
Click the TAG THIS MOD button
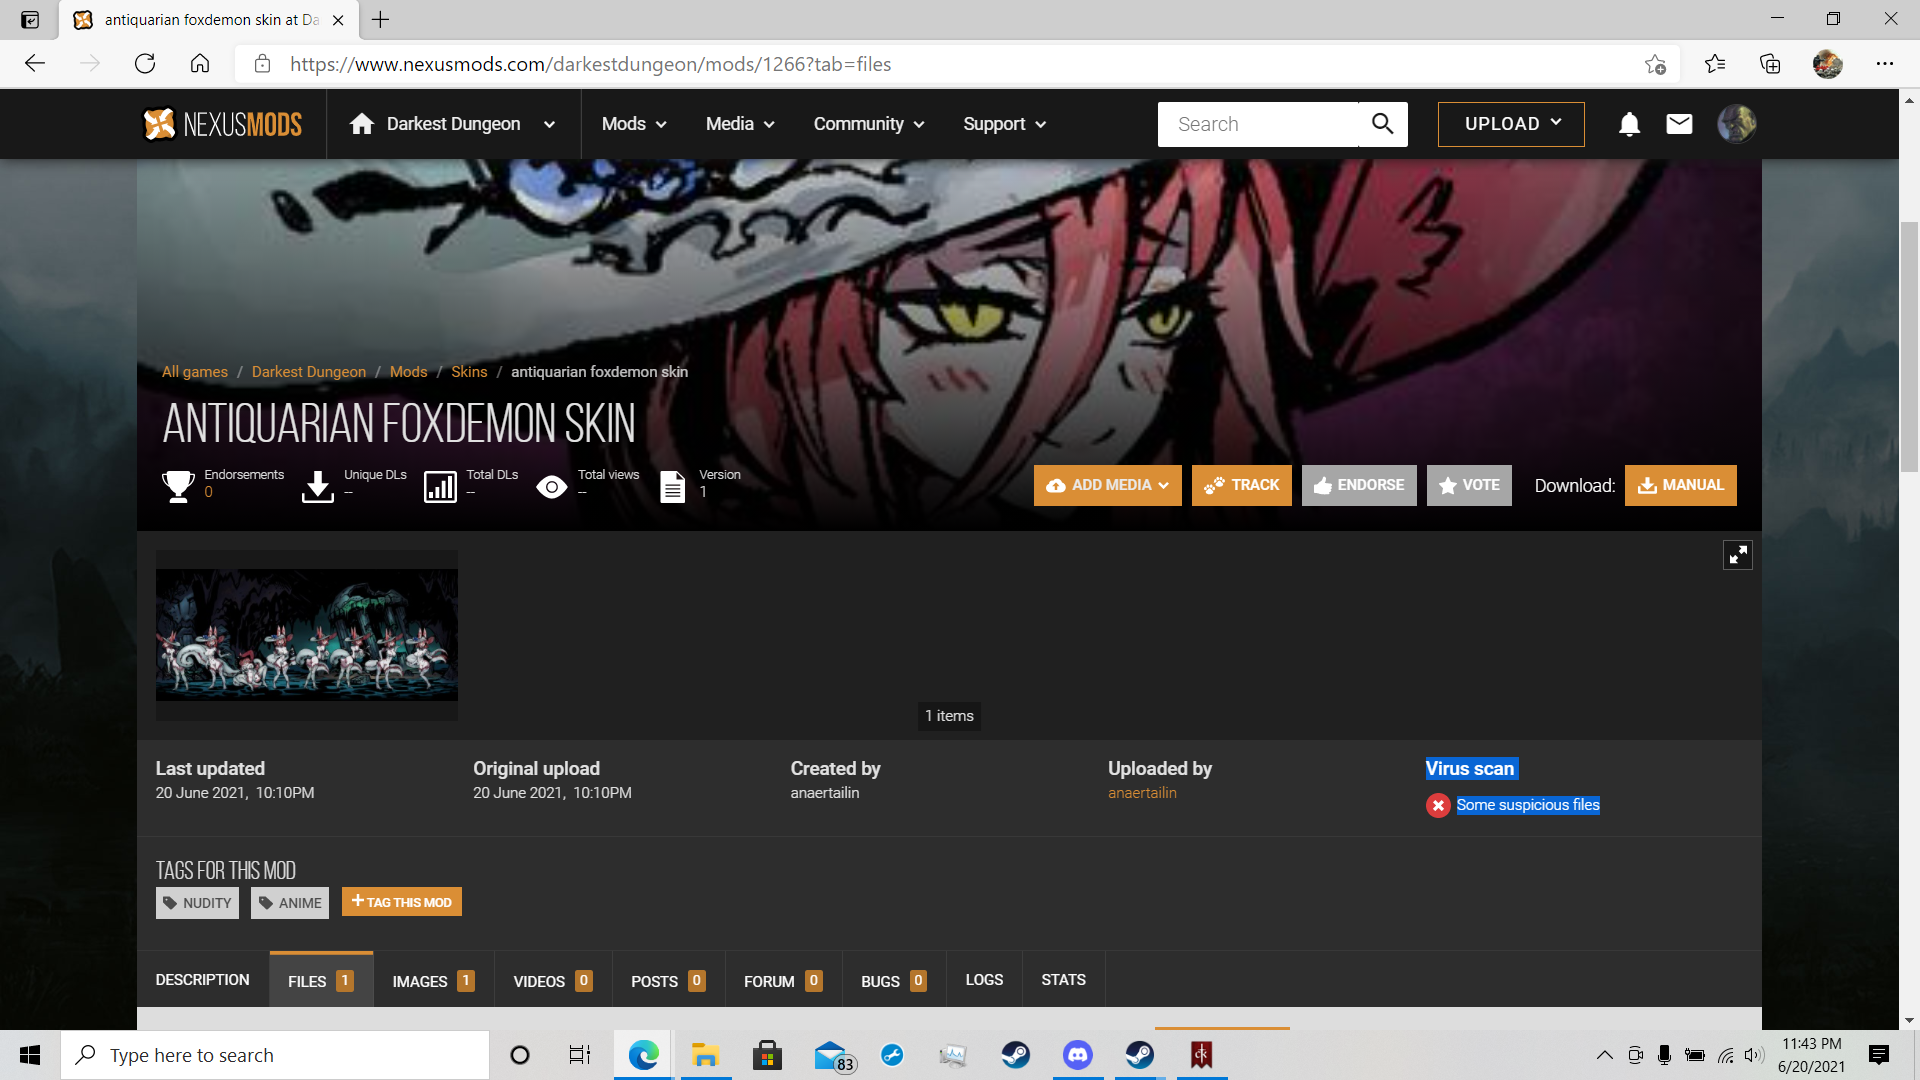click(x=401, y=902)
